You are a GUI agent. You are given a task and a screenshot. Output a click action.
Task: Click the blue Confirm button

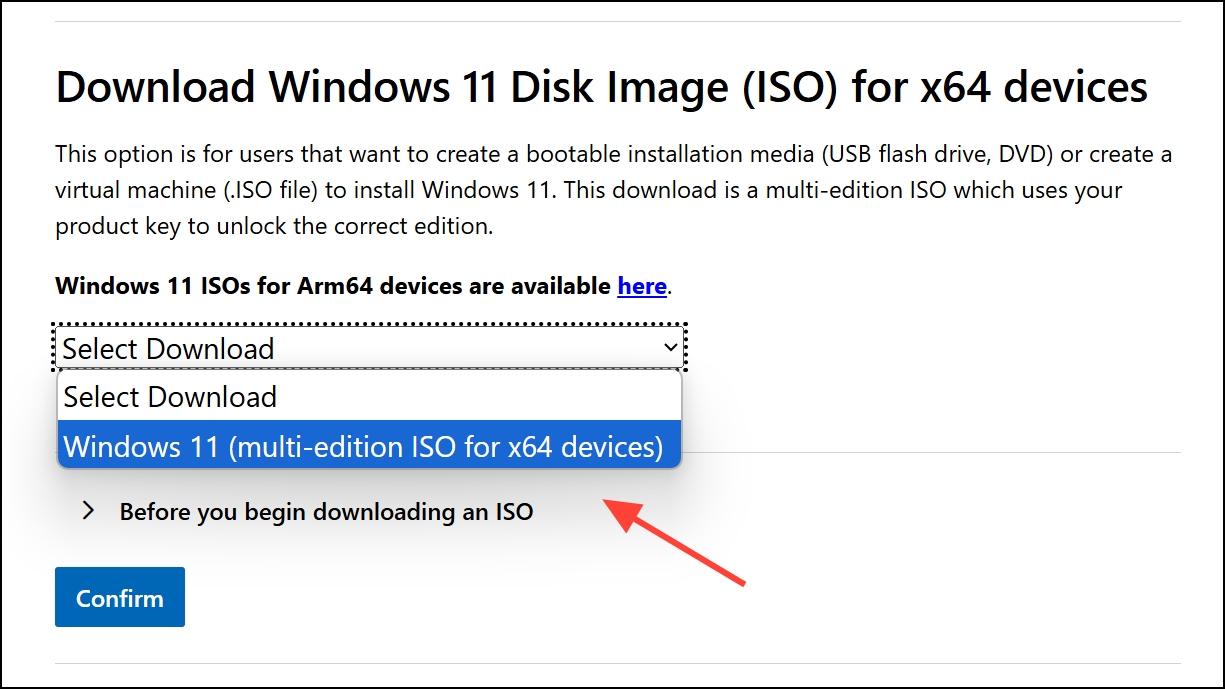(120, 597)
